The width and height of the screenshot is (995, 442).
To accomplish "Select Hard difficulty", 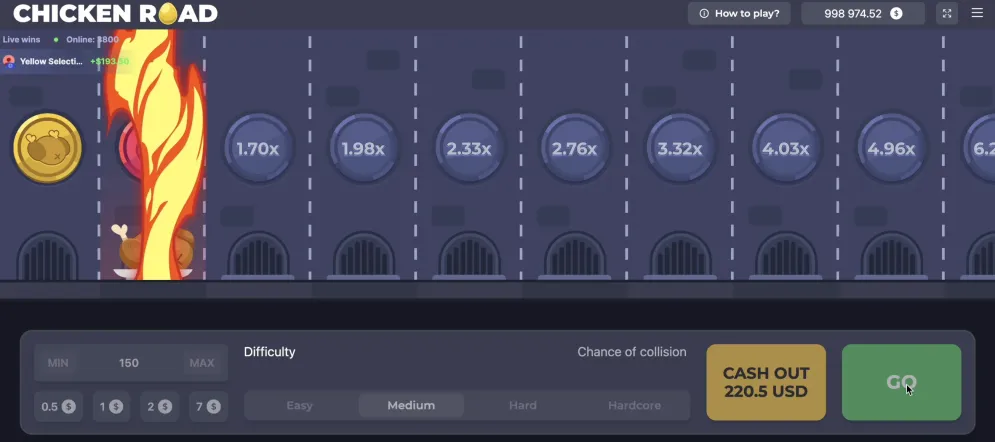I will (x=523, y=405).
